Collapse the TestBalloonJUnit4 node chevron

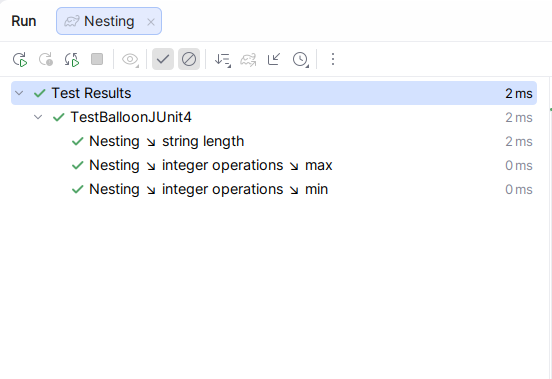coord(38,117)
